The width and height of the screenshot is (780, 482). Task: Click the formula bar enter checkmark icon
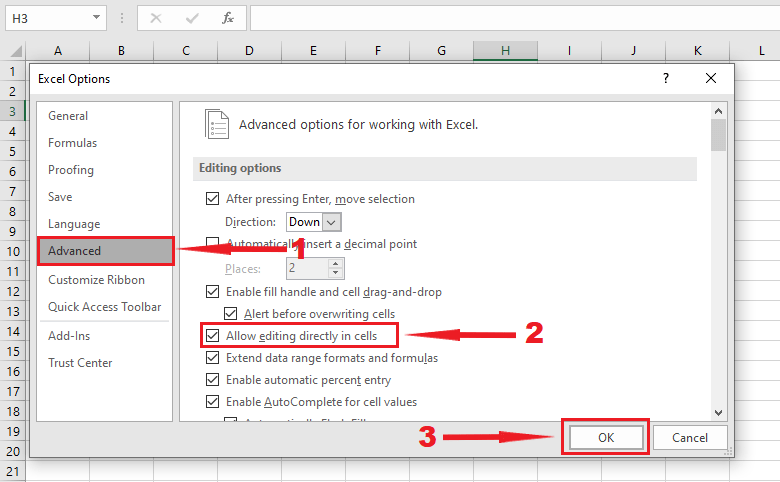192,18
